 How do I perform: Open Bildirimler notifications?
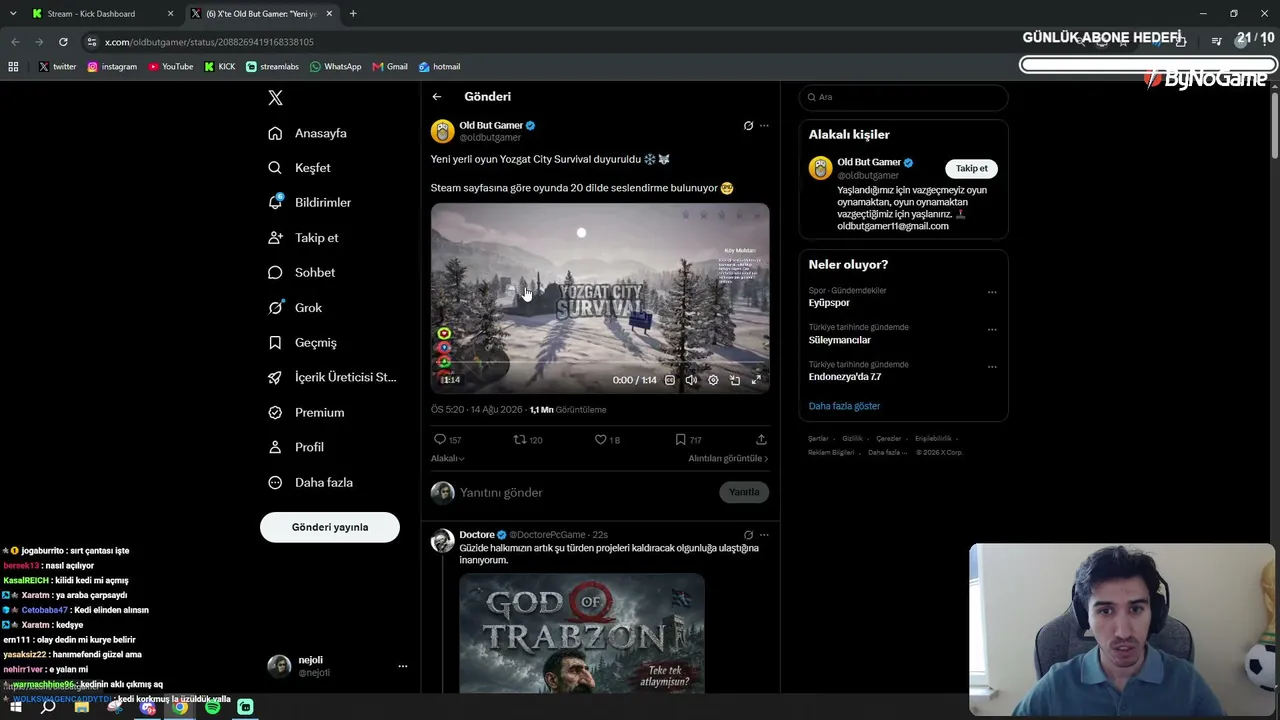coord(310,202)
